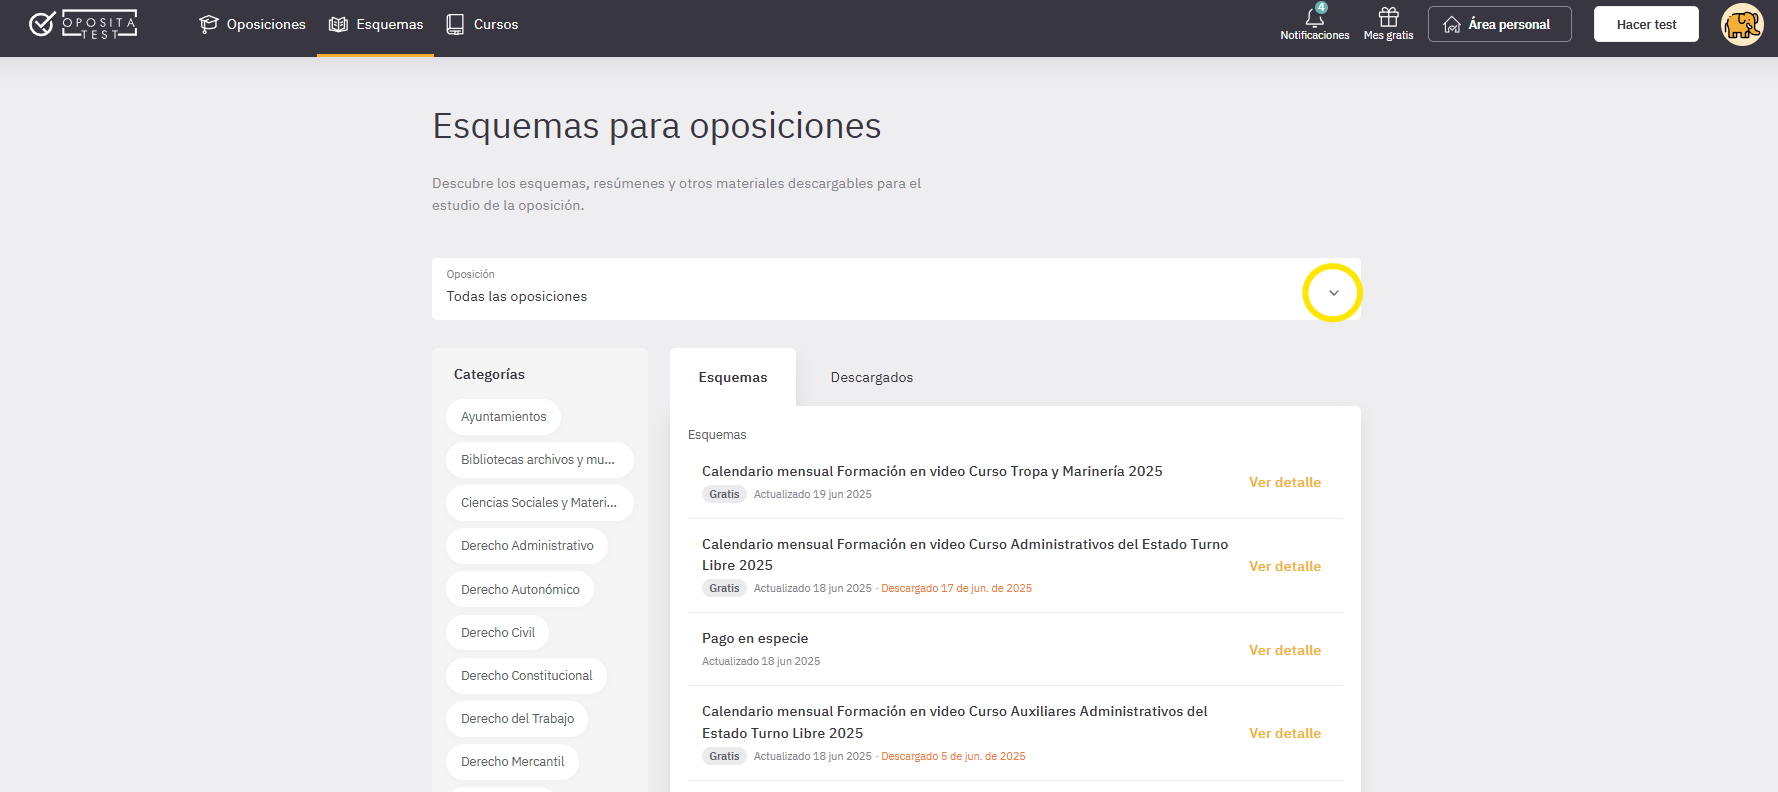
Task: Click the Mes gratis gift icon
Action: [x=1388, y=16]
